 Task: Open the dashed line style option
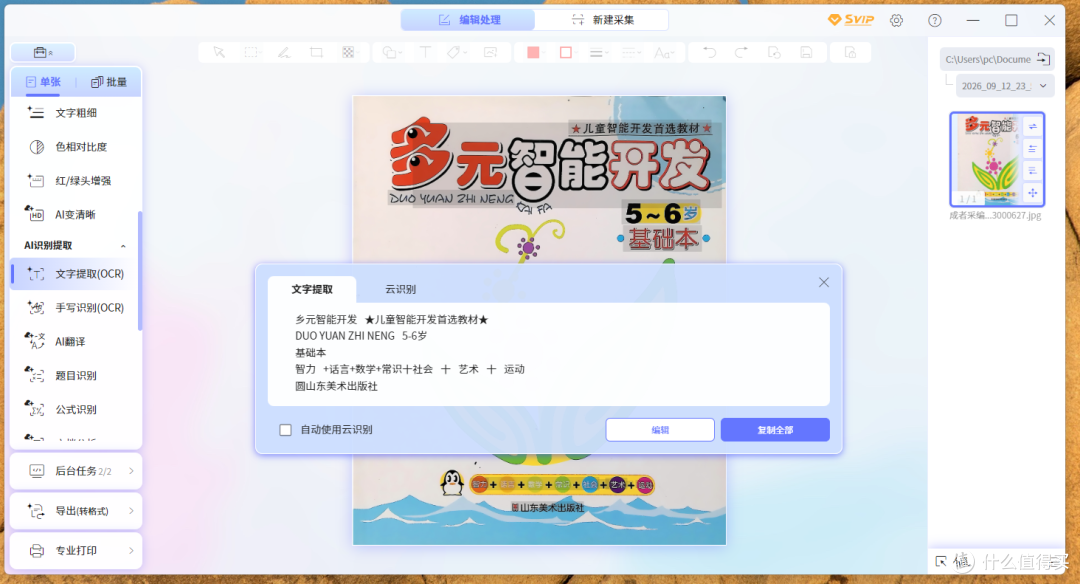click(631, 52)
